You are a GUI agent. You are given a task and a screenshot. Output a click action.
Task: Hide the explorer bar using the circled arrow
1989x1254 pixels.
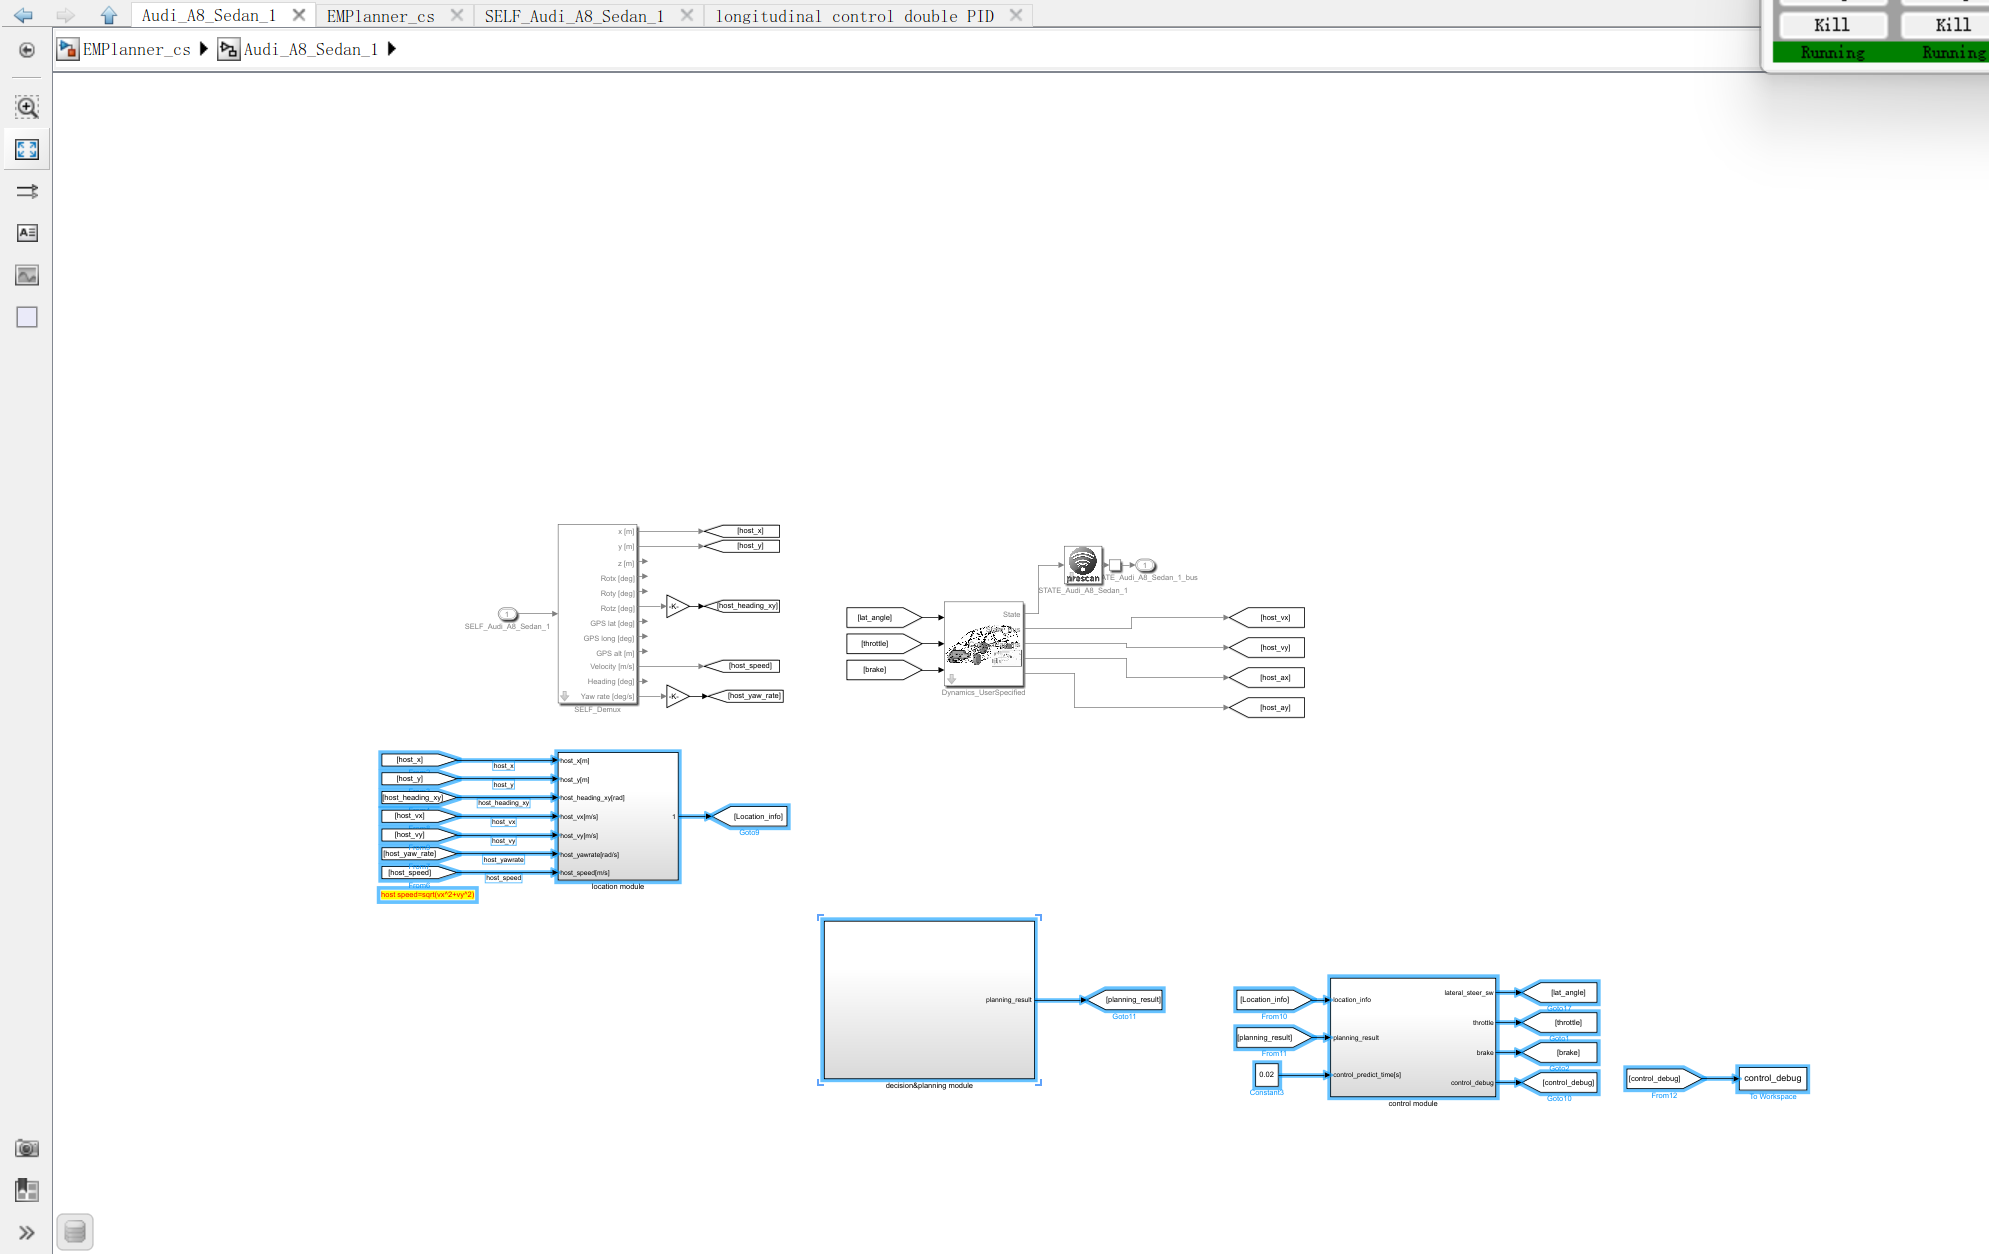[x=27, y=50]
